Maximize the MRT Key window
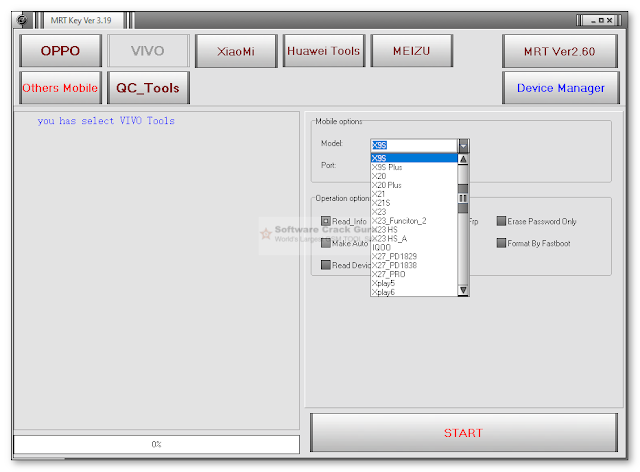The image size is (640, 472). [601, 20]
